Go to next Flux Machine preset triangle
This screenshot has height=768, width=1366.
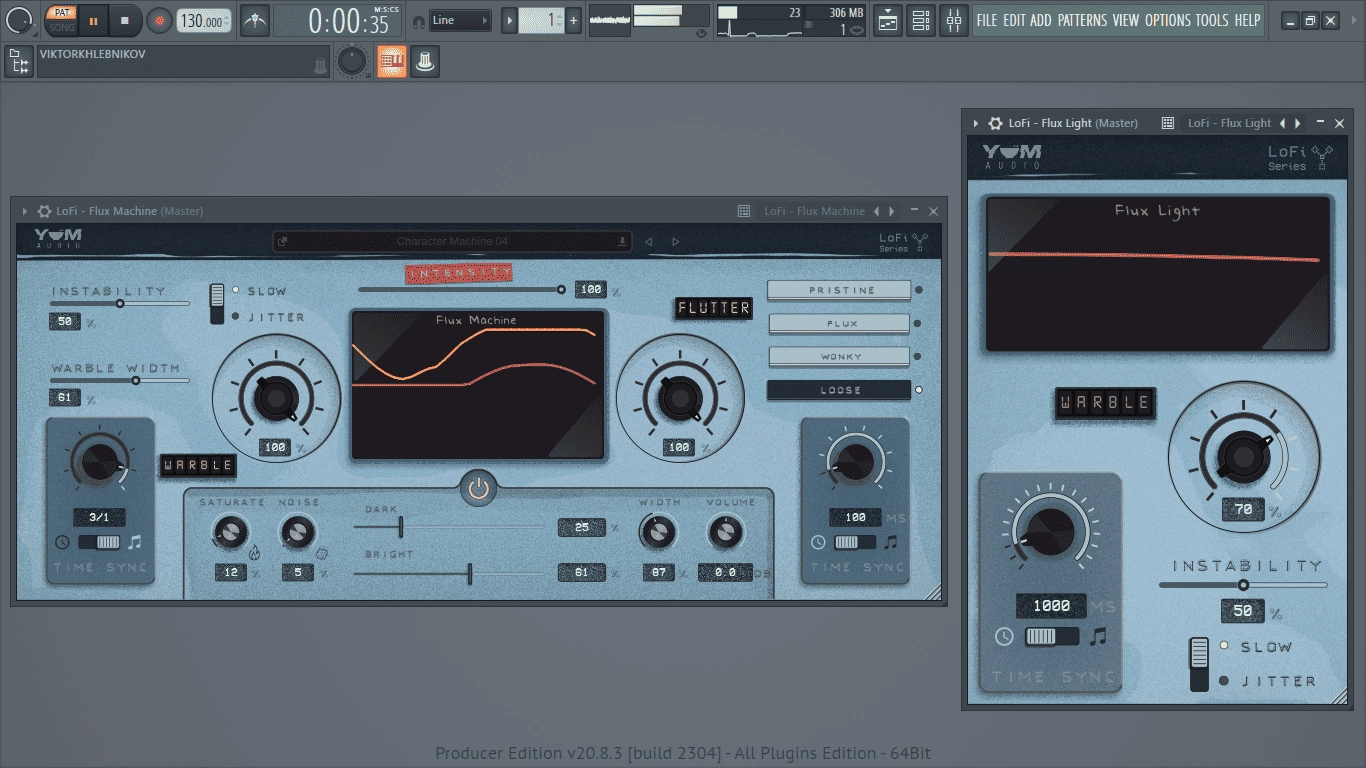tap(675, 241)
